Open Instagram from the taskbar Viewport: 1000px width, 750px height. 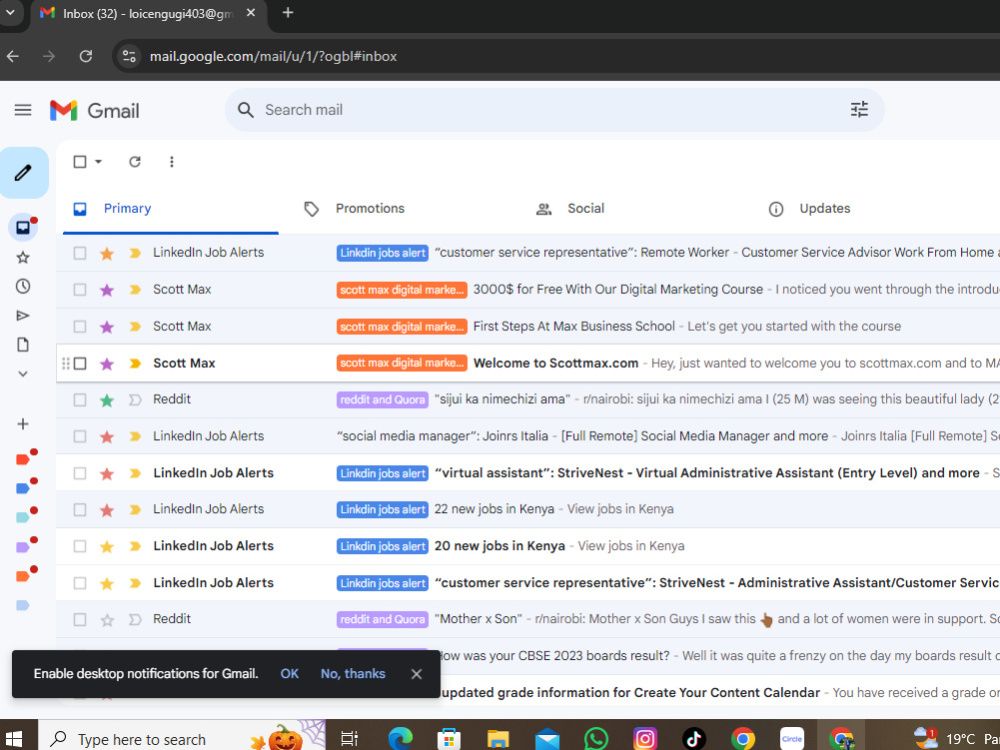point(645,739)
